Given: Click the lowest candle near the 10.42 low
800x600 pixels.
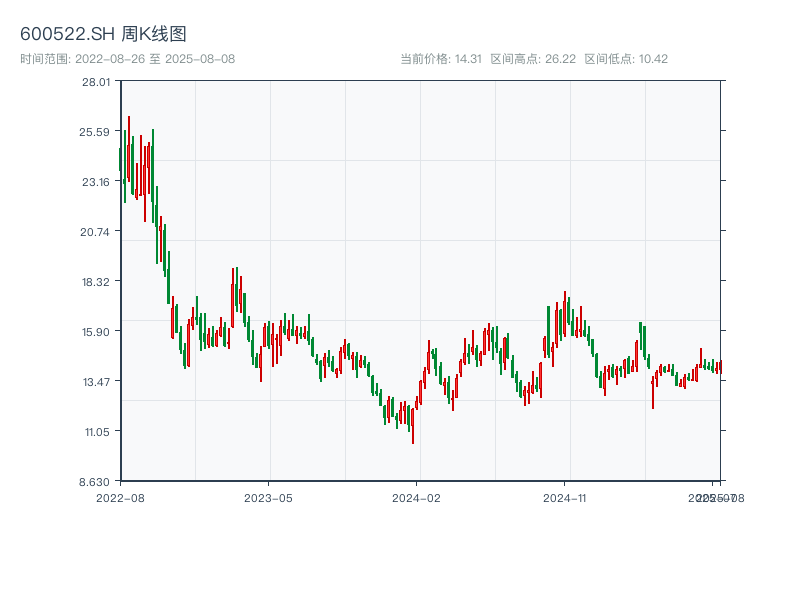Looking at the screenshot, I should (x=413, y=425).
